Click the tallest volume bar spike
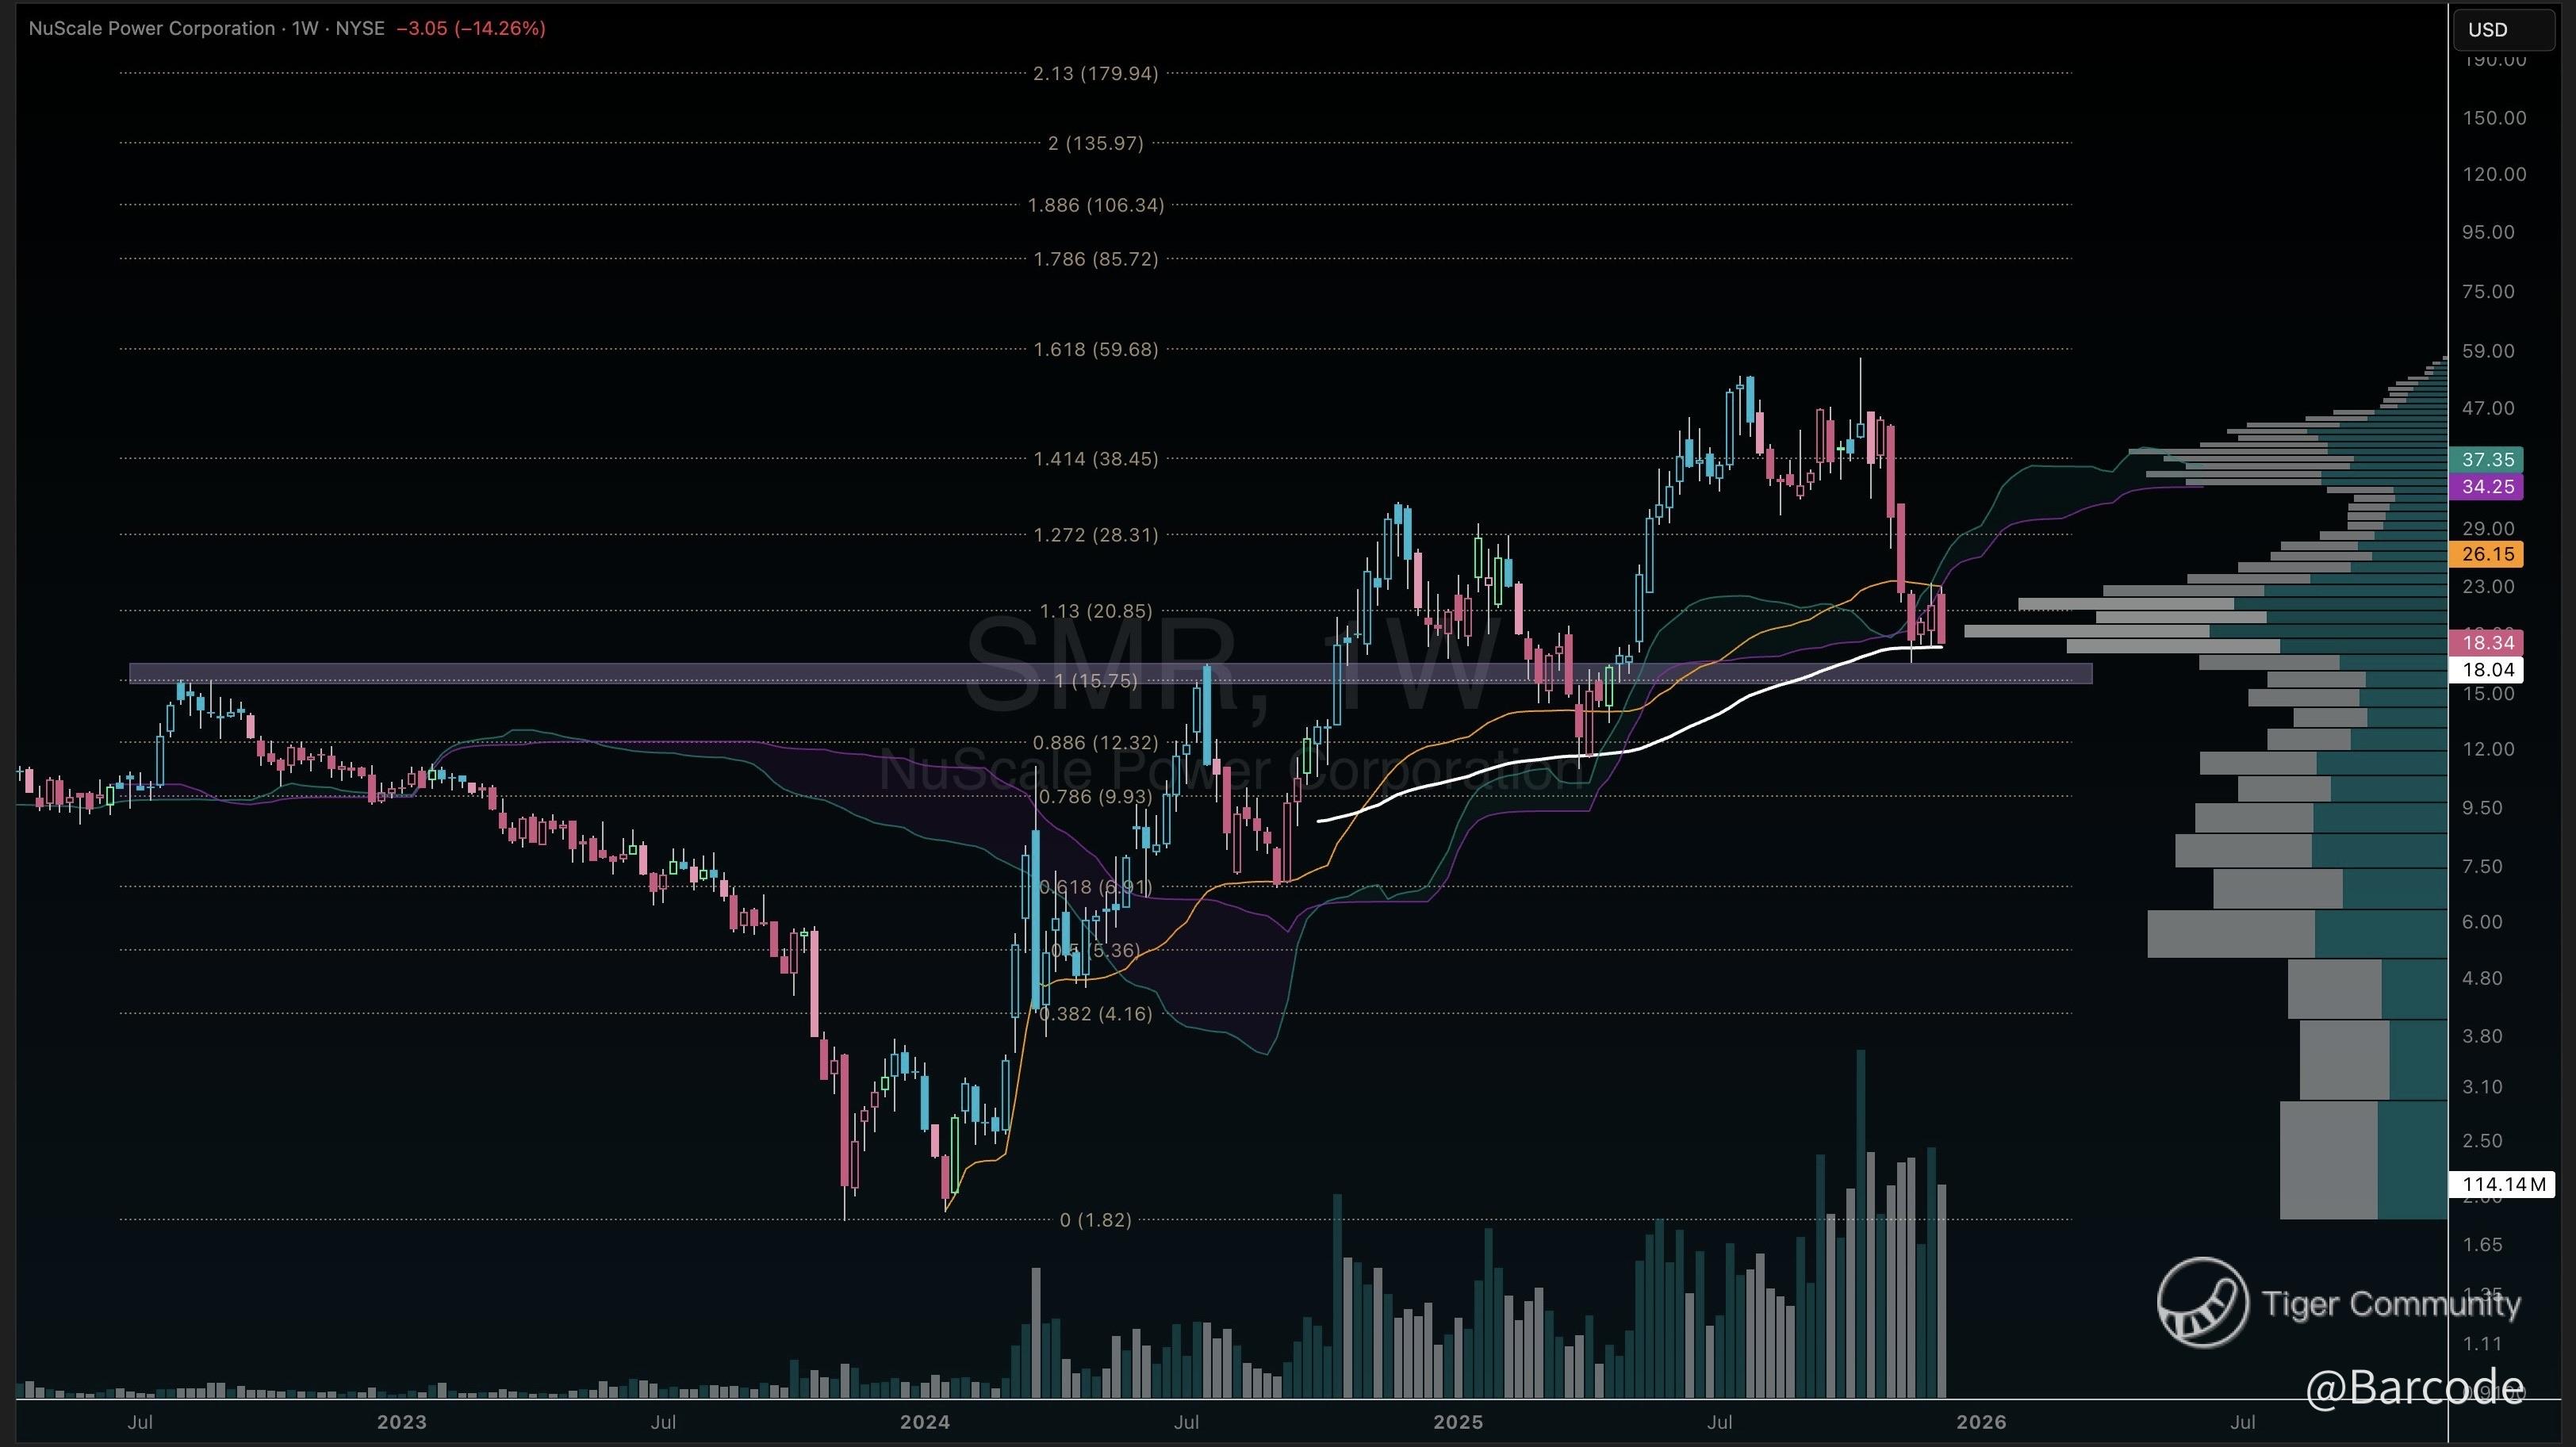The width and height of the screenshot is (2576, 1447). click(x=1860, y=1220)
